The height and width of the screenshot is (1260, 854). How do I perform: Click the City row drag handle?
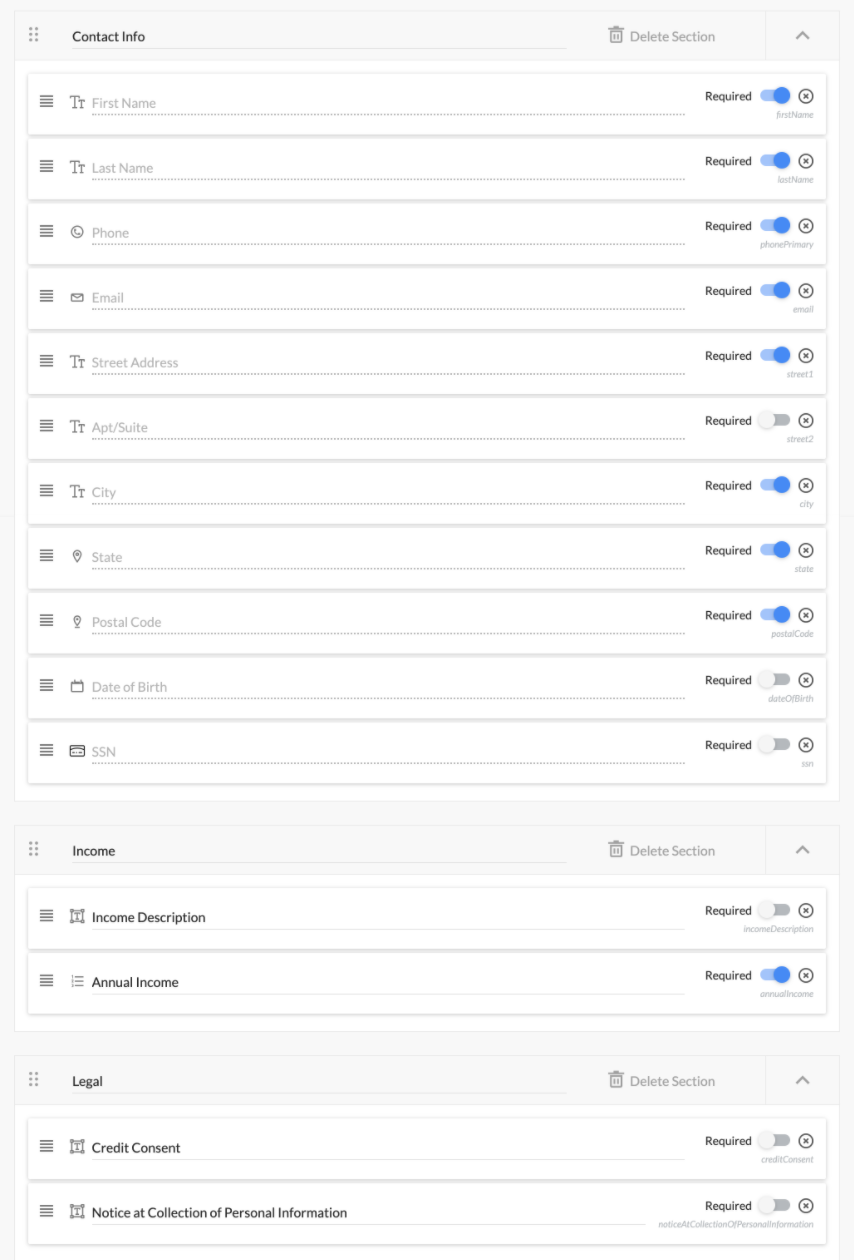(x=46, y=491)
